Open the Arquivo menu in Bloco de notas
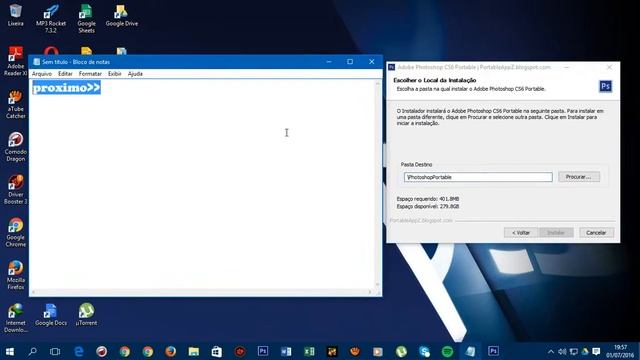This screenshot has width=640, height=360. 42,74
